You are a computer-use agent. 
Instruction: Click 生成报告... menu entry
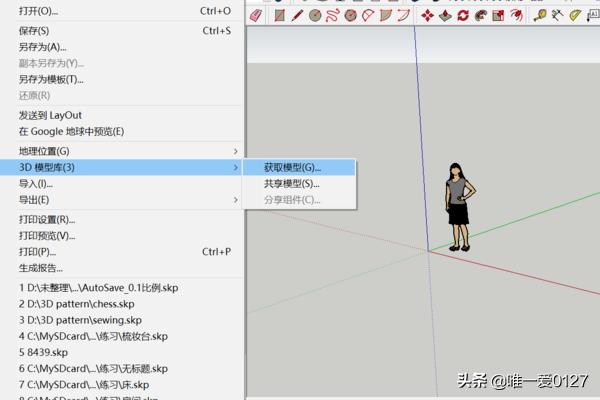pyautogui.click(x=41, y=268)
